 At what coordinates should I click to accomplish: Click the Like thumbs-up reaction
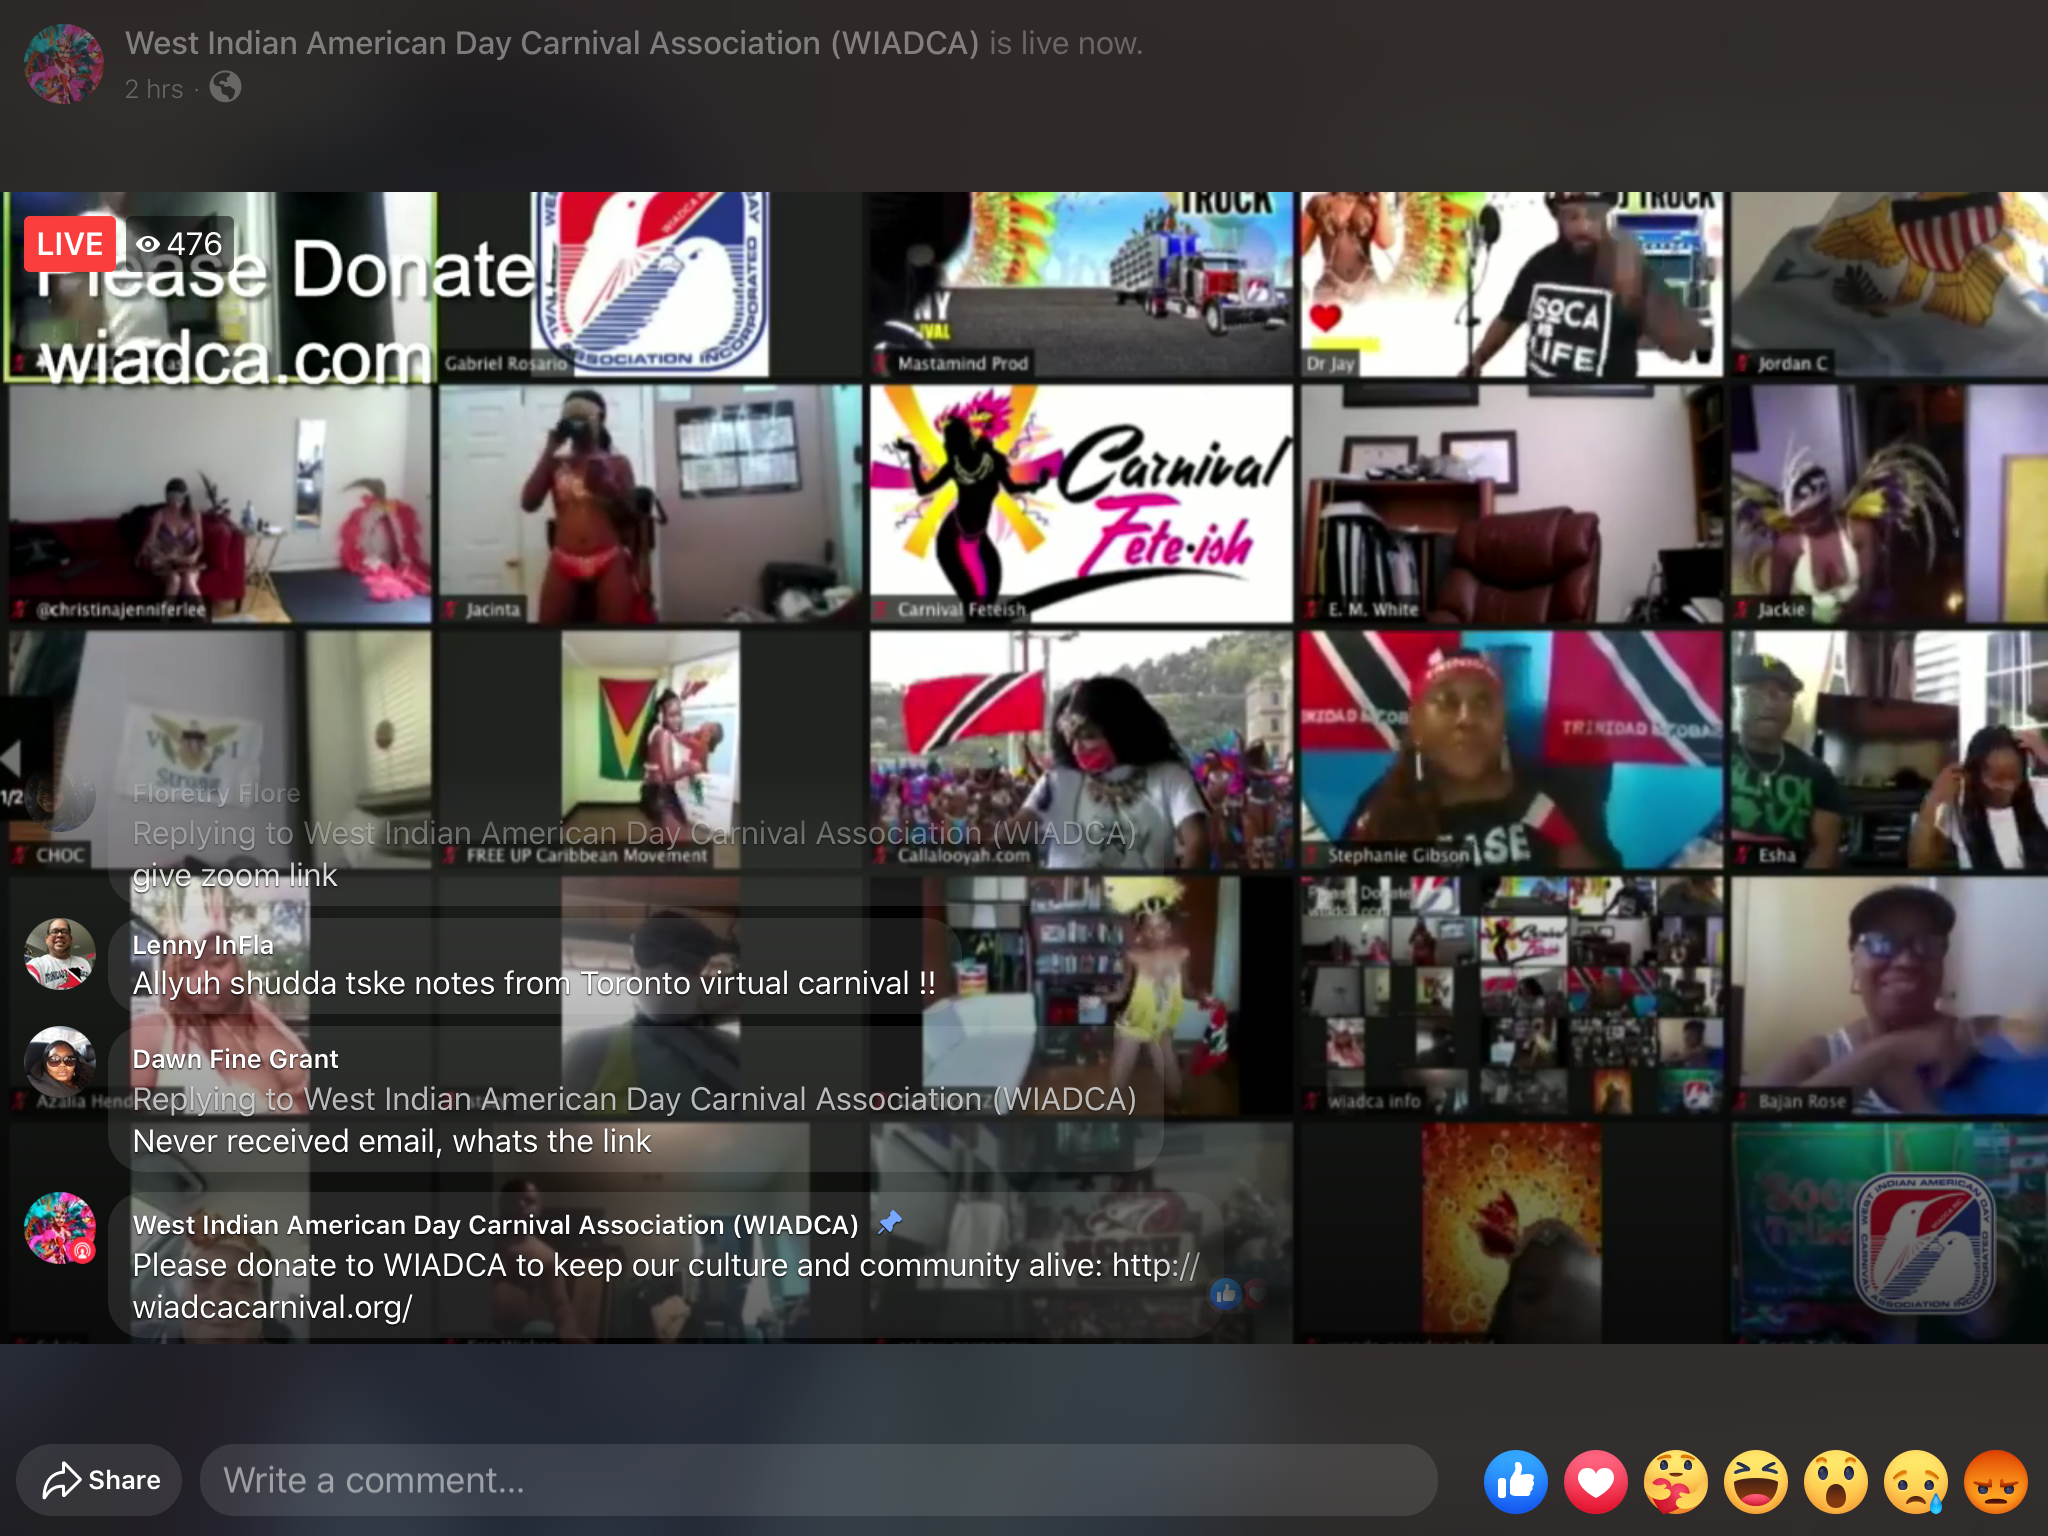(1516, 1481)
